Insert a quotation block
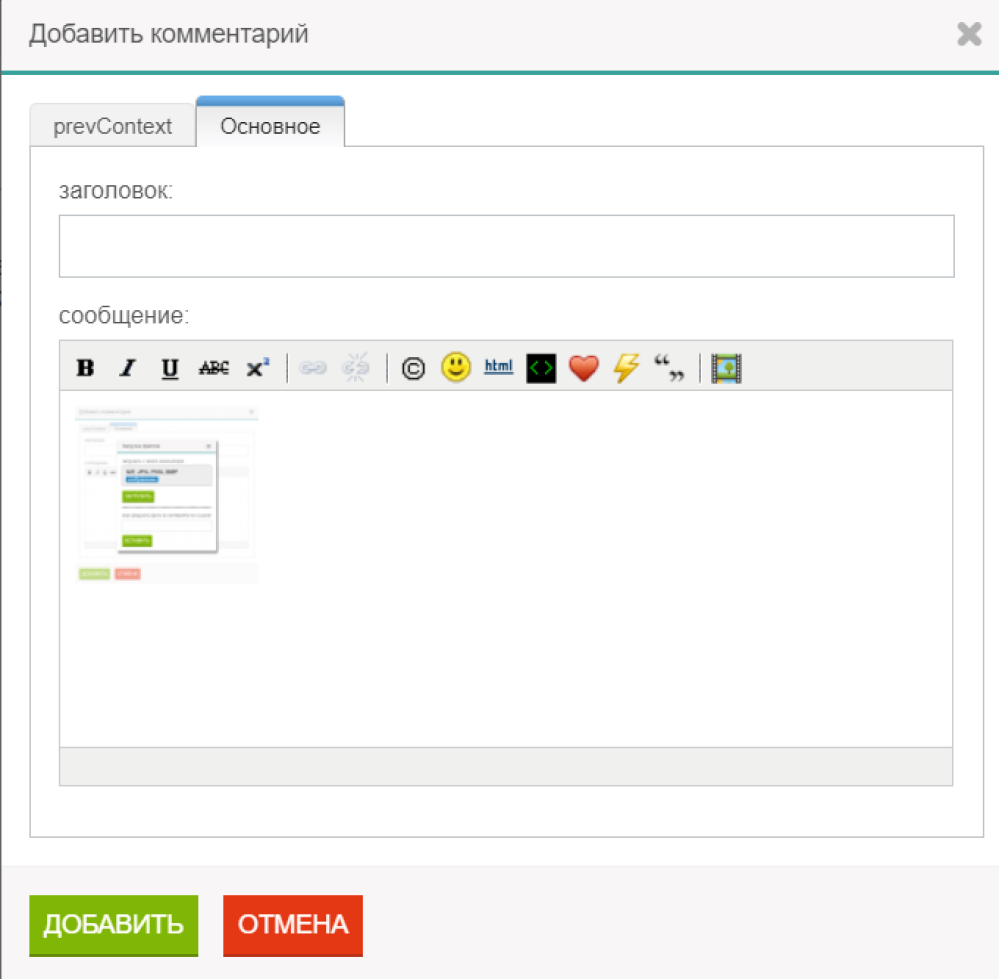Viewport: 999px width, 979px height. [x=669, y=368]
